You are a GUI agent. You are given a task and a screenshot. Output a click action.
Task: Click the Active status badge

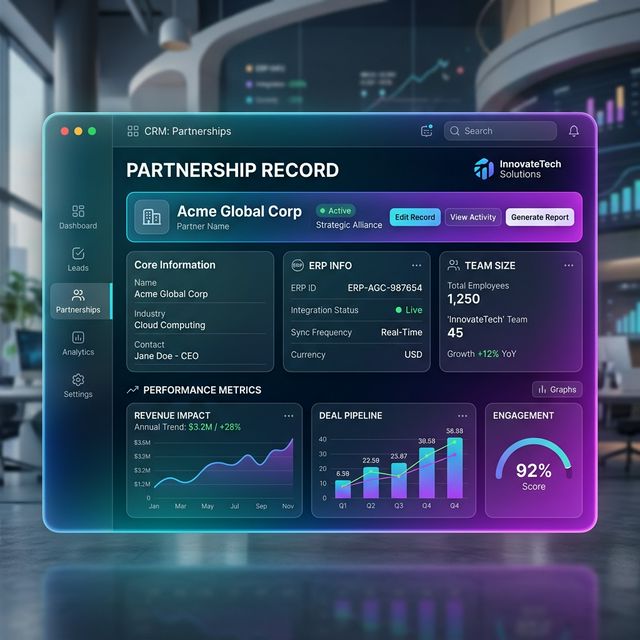coord(336,211)
